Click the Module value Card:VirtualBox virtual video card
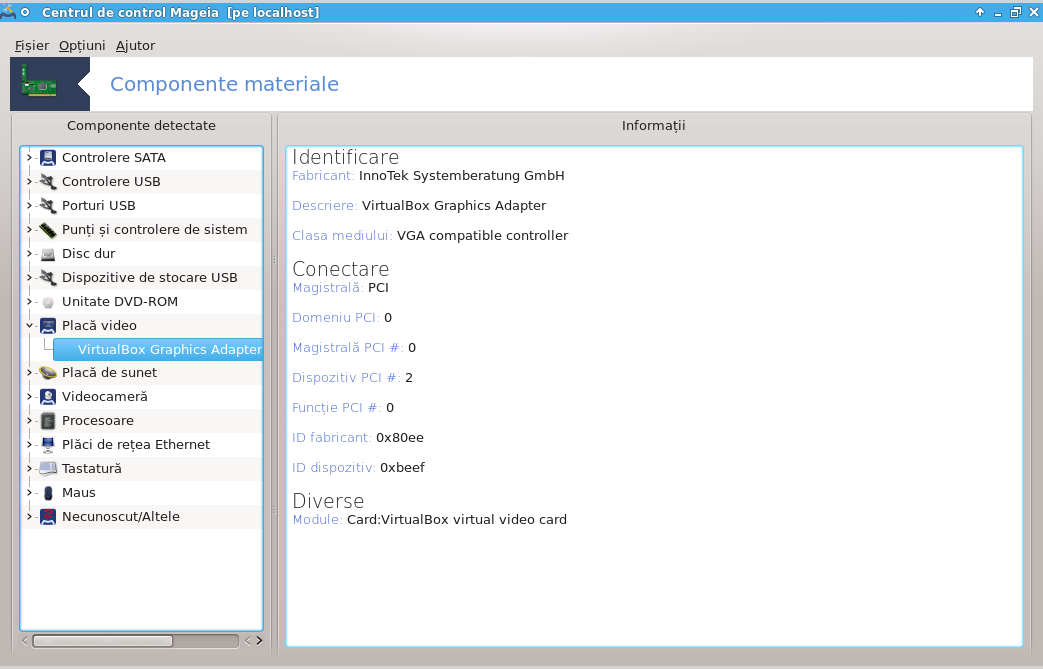The height and width of the screenshot is (669, 1043). click(457, 519)
